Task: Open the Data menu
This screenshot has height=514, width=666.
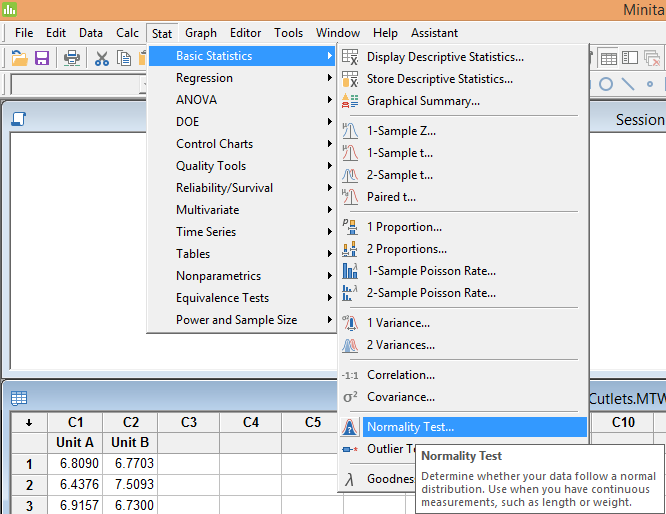Action: pos(91,33)
